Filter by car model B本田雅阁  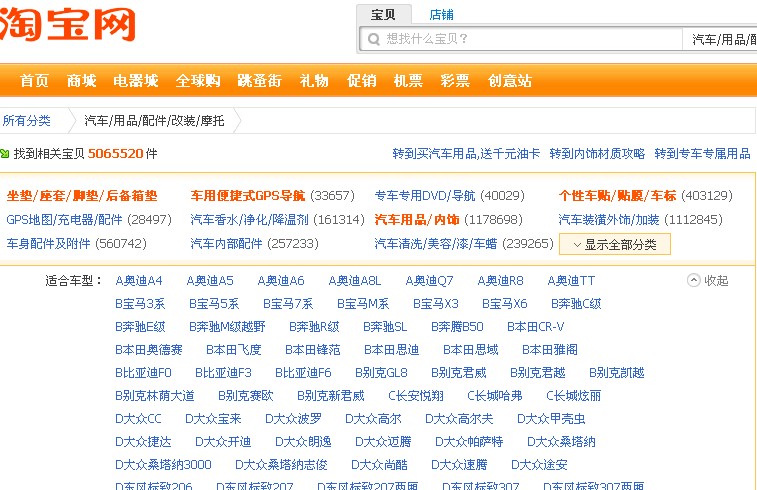[550, 350]
